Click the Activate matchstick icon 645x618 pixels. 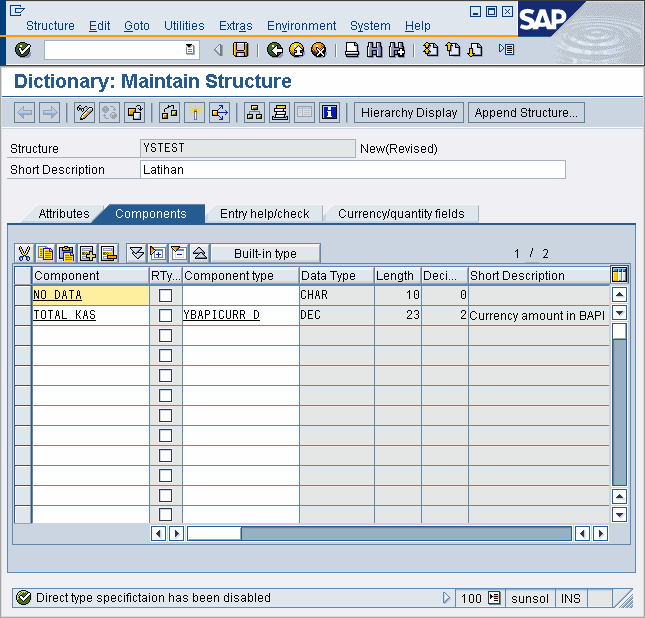coord(195,112)
